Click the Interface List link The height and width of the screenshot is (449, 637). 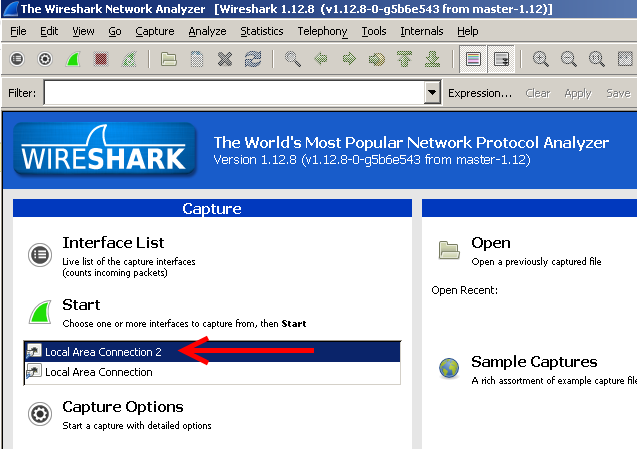[113, 243]
